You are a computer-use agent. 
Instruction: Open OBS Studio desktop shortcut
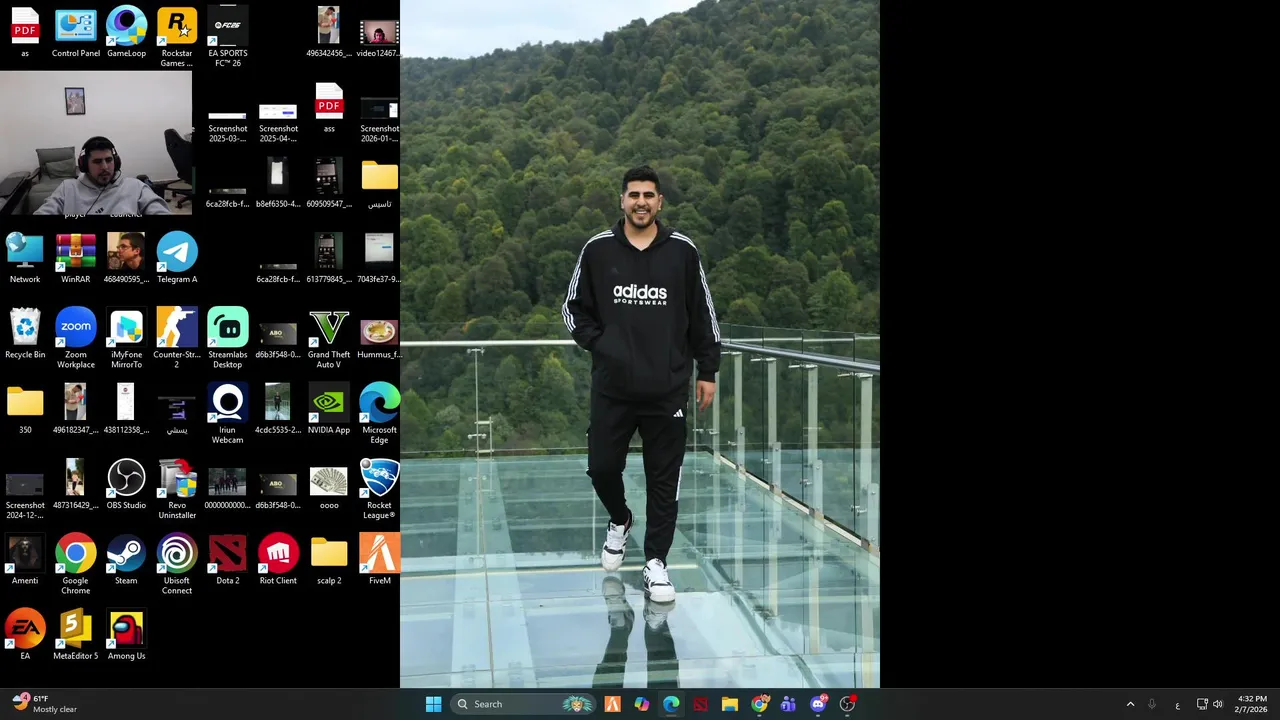pos(126,485)
